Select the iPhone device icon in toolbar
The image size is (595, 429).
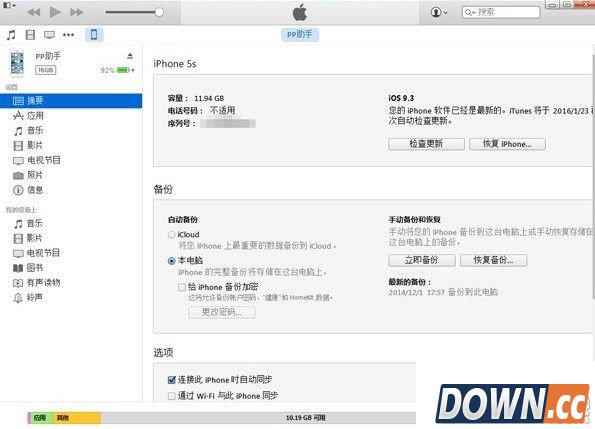94,35
